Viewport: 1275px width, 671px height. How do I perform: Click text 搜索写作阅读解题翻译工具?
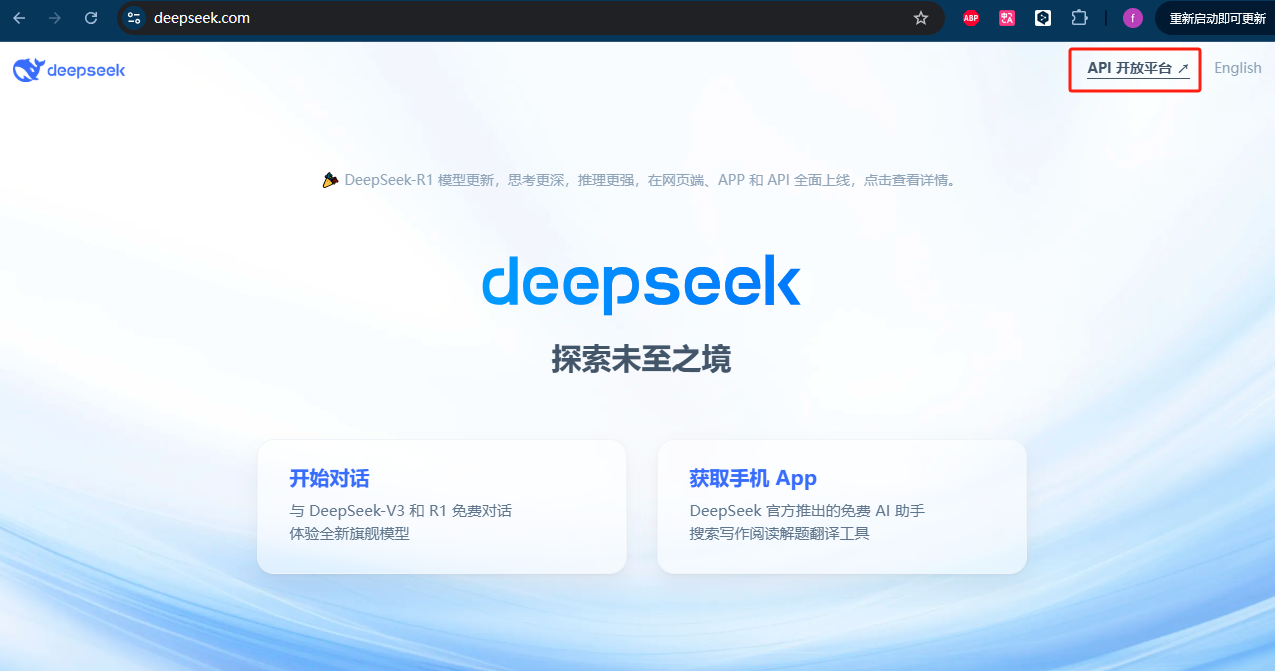(780, 534)
